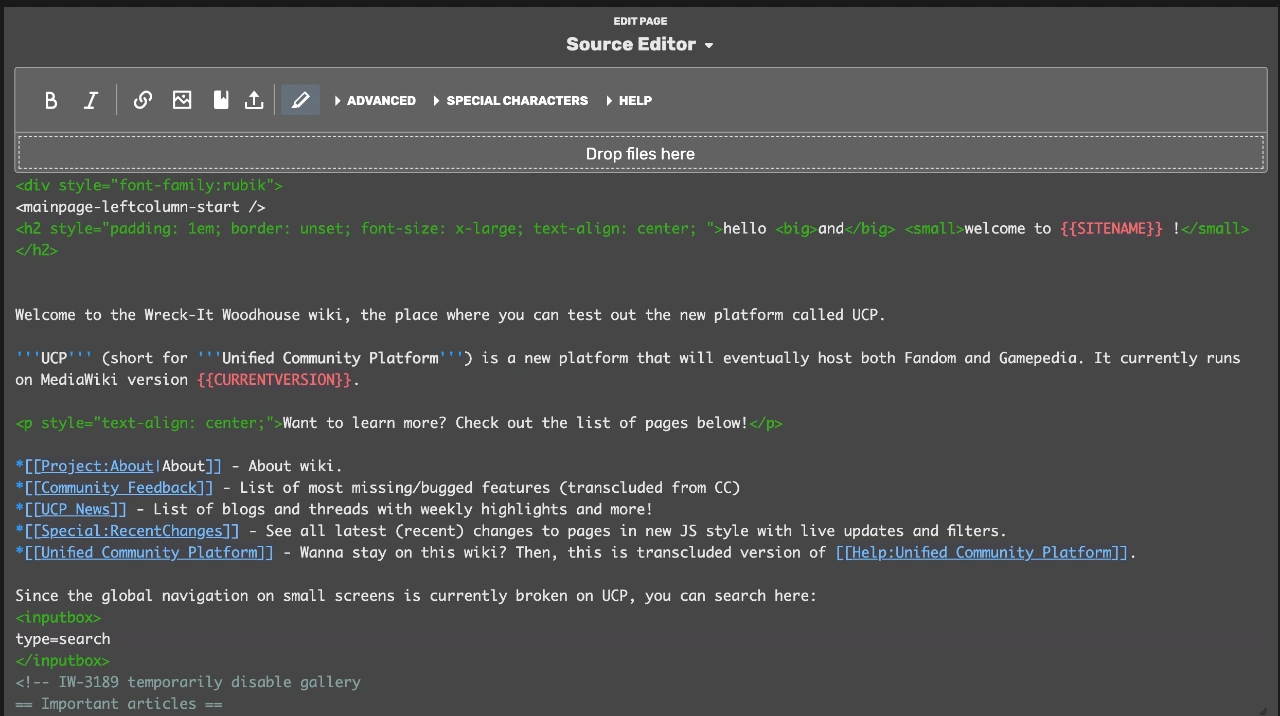Expand the Help toolbar section
Image resolution: width=1280 pixels, height=716 pixels.
click(x=629, y=100)
